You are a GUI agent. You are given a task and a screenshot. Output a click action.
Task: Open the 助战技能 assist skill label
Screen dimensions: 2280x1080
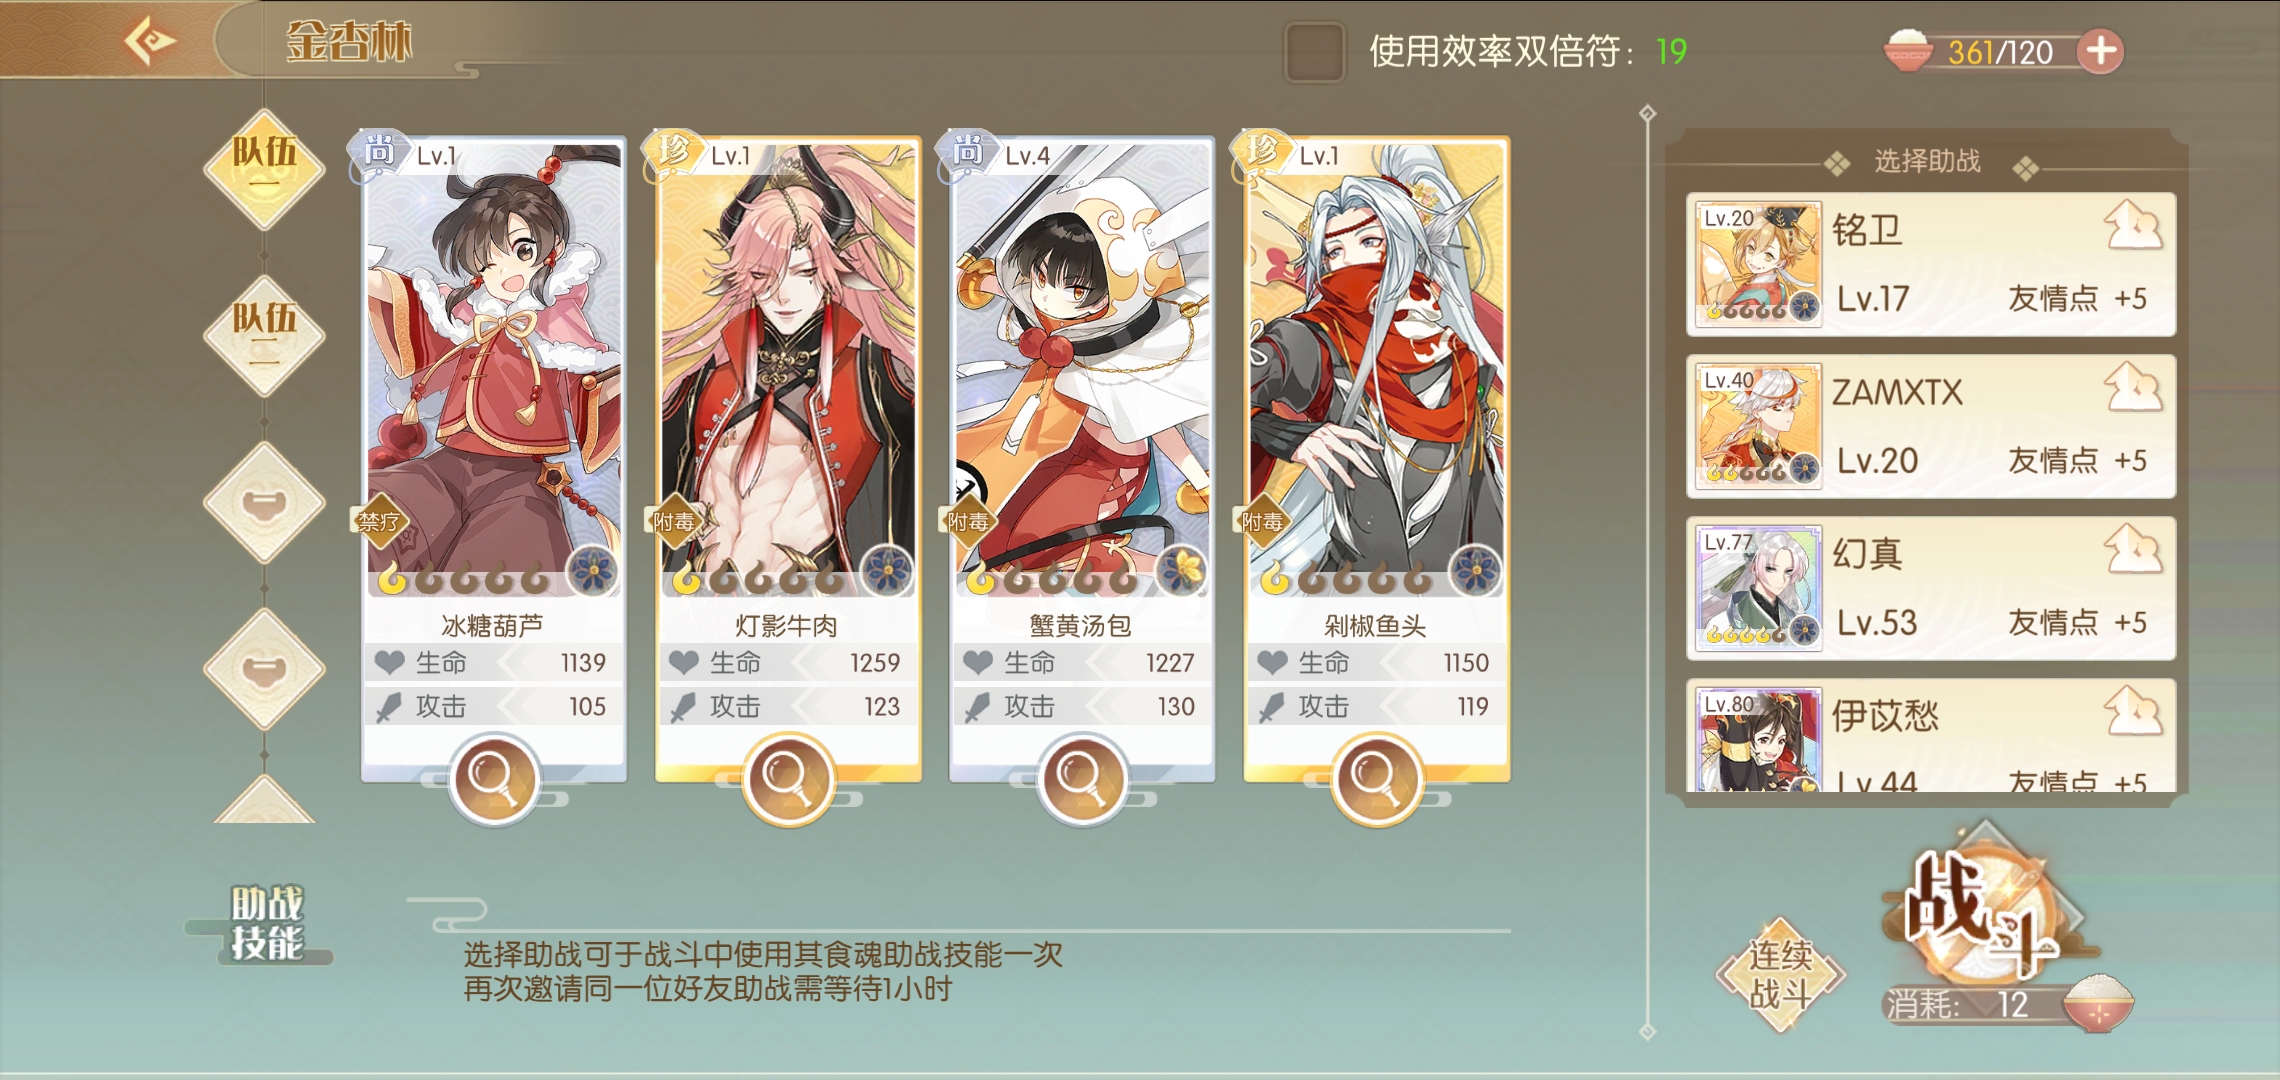point(265,923)
